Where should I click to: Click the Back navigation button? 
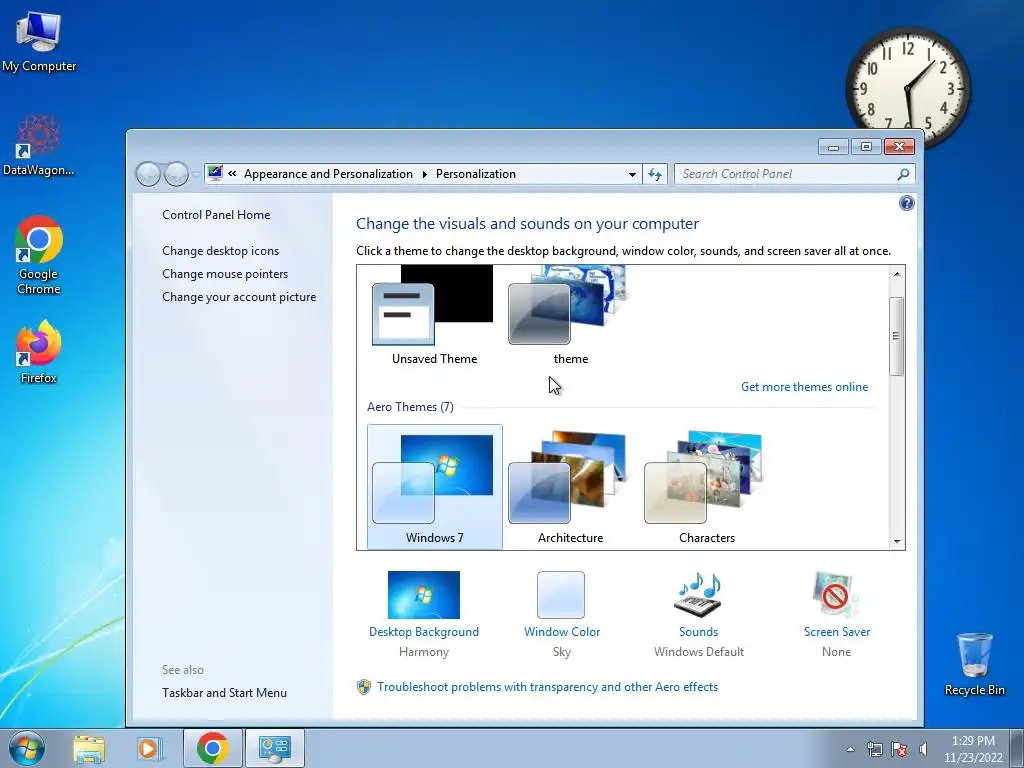pyautogui.click(x=148, y=174)
